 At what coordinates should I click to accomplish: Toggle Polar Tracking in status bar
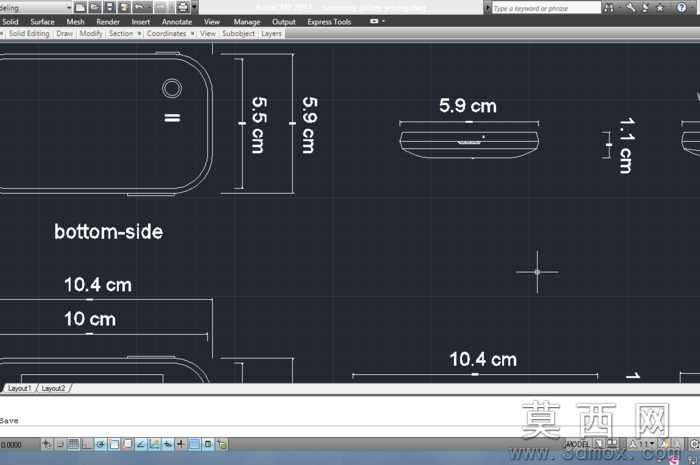[100, 444]
